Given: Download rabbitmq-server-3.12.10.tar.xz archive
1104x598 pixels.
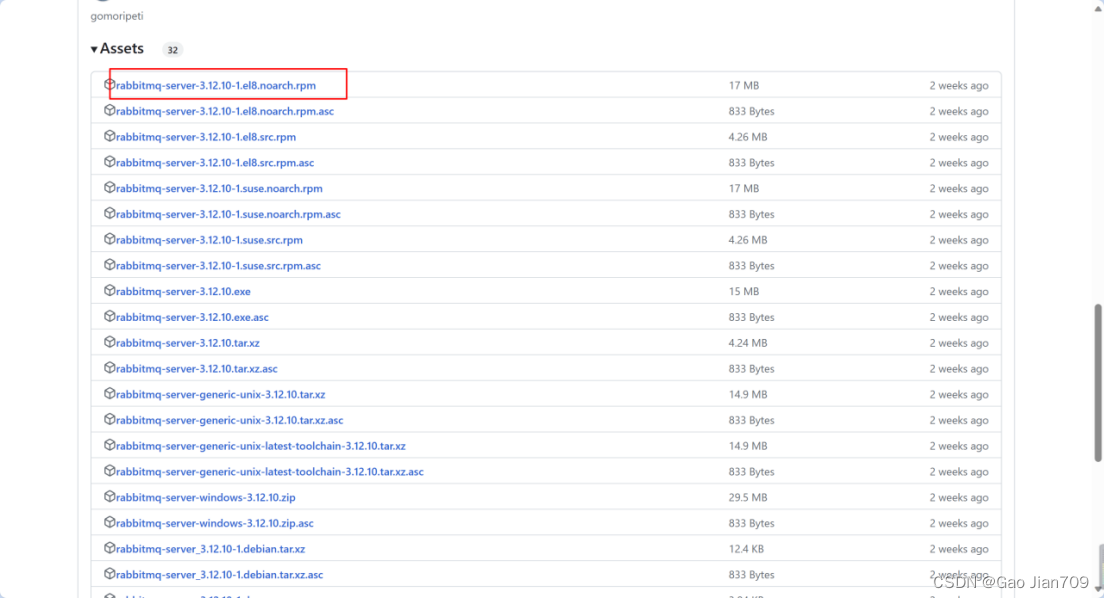Looking at the screenshot, I should [187, 343].
